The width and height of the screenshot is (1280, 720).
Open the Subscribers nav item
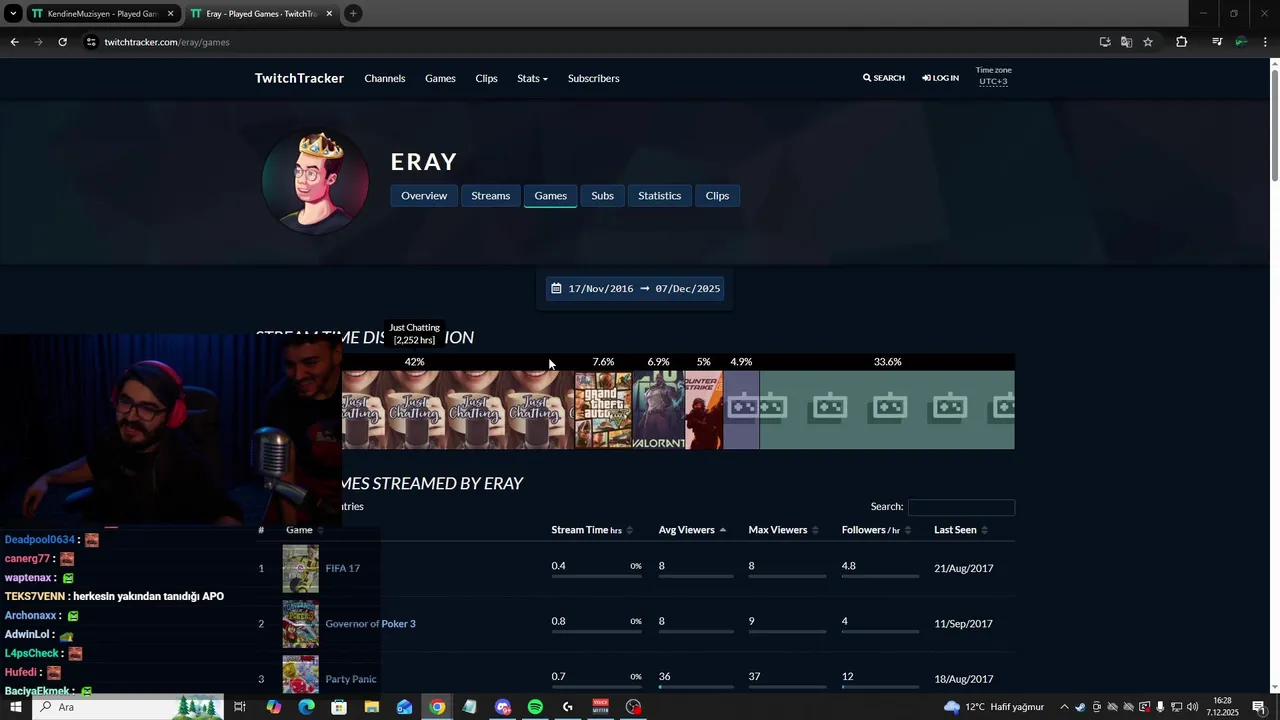pos(594,78)
